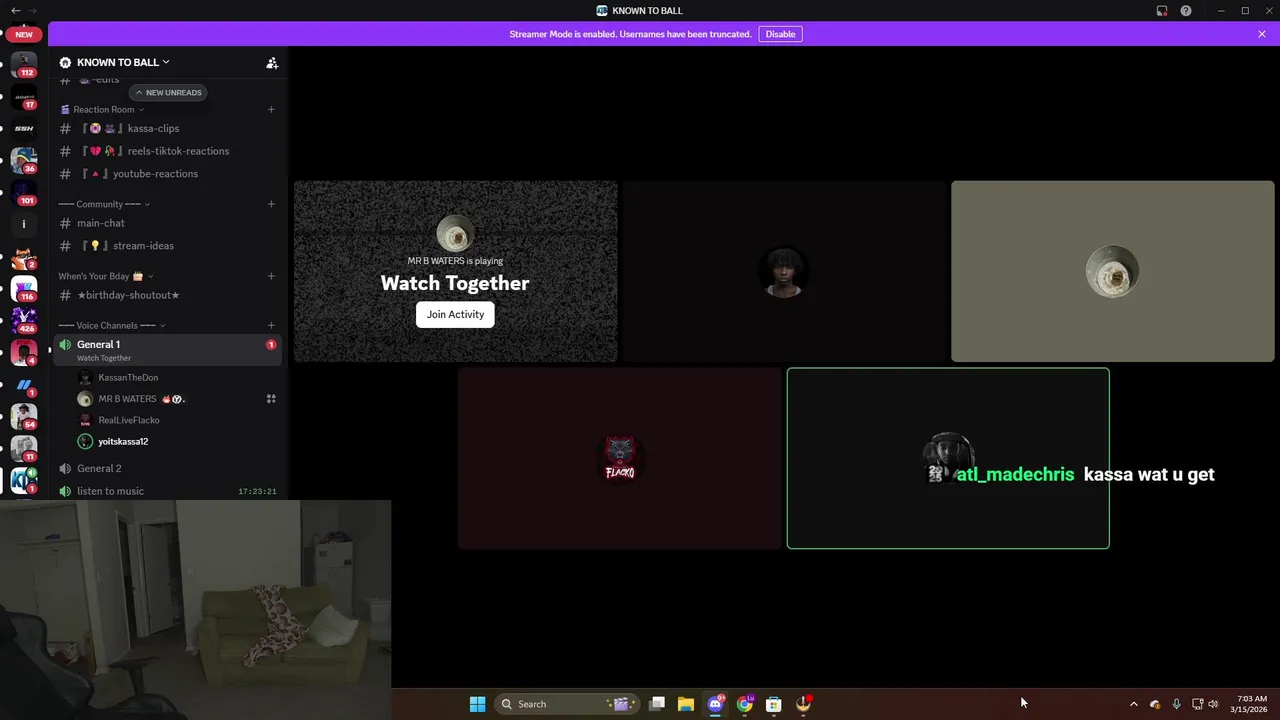
Task: Collapse the When's Your Bday category
Action: click(106, 276)
